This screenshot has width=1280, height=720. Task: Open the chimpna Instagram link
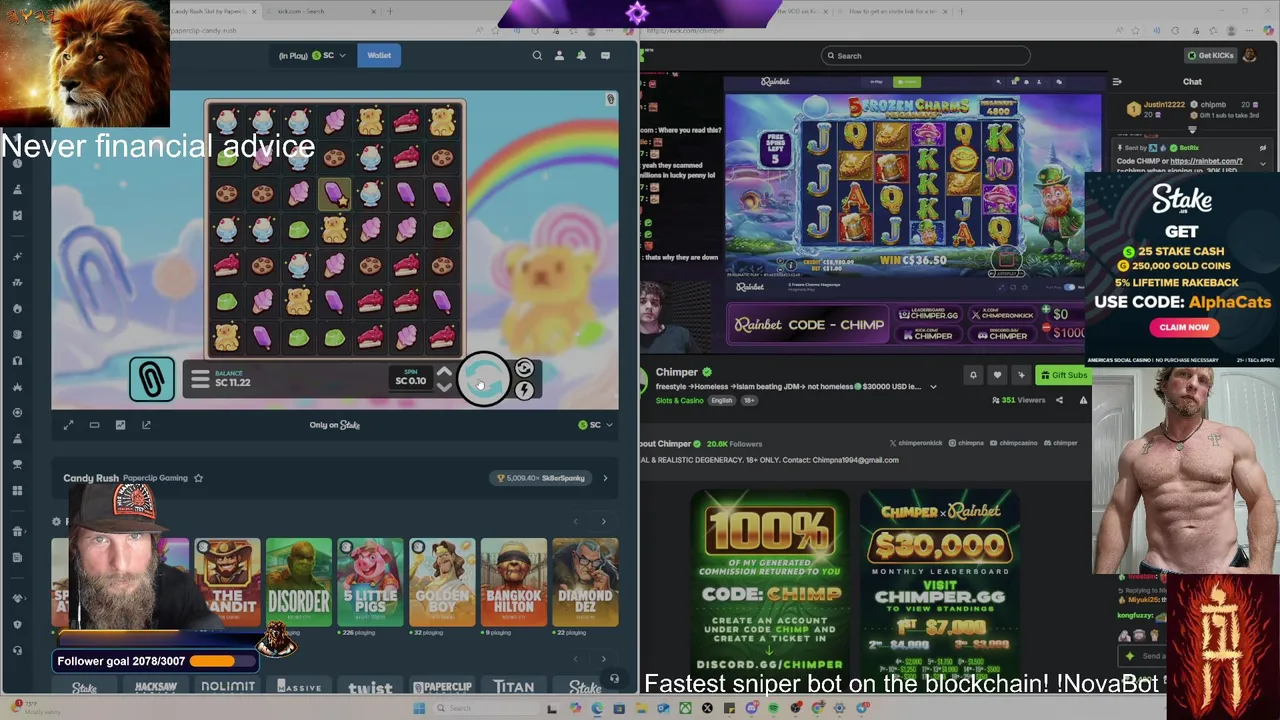pyautogui.click(x=966, y=443)
